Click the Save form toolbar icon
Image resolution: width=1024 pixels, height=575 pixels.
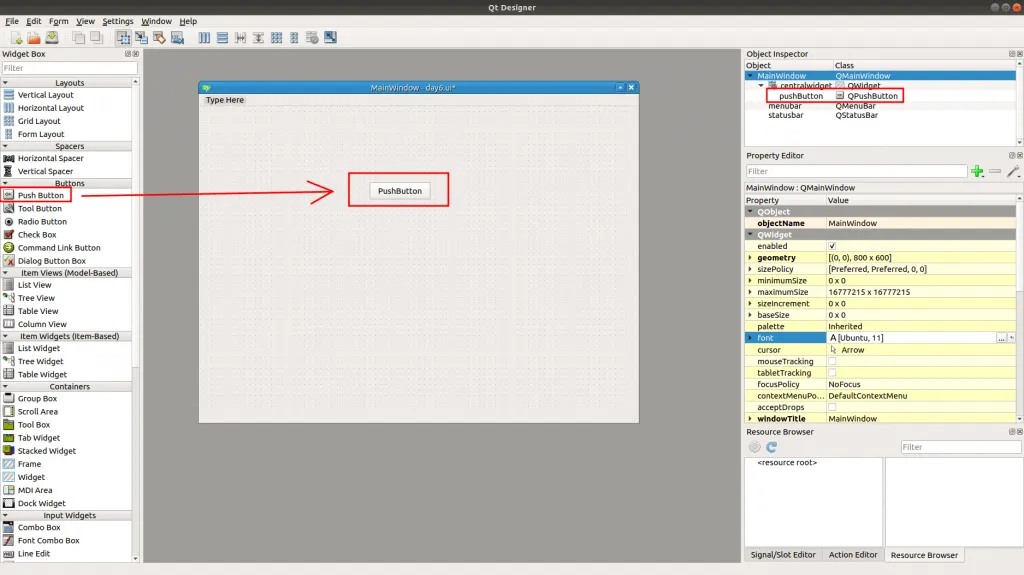click(x=51, y=38)
